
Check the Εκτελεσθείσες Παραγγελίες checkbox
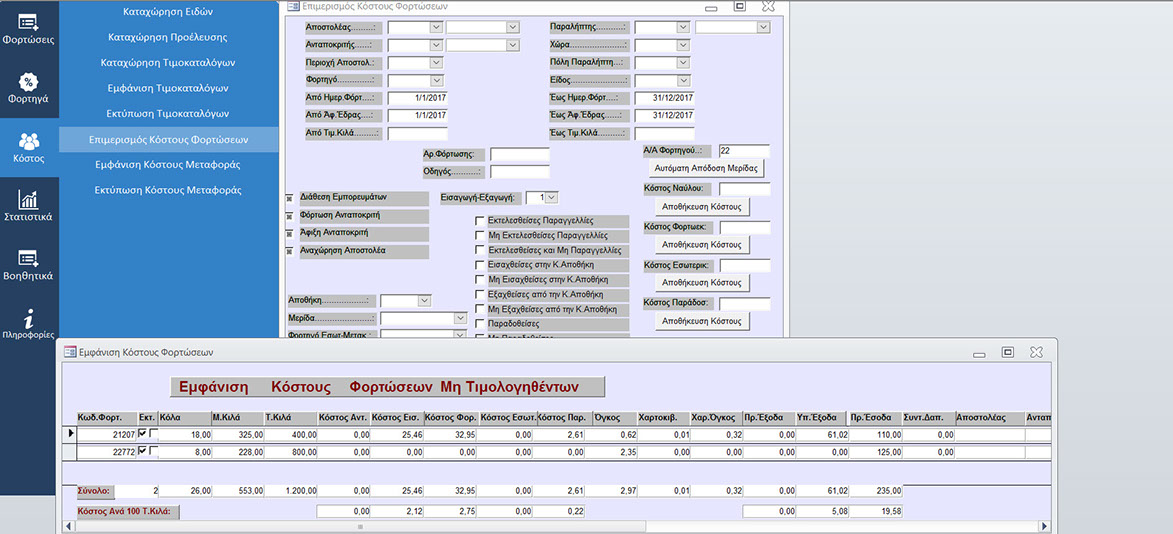[480, 221]
